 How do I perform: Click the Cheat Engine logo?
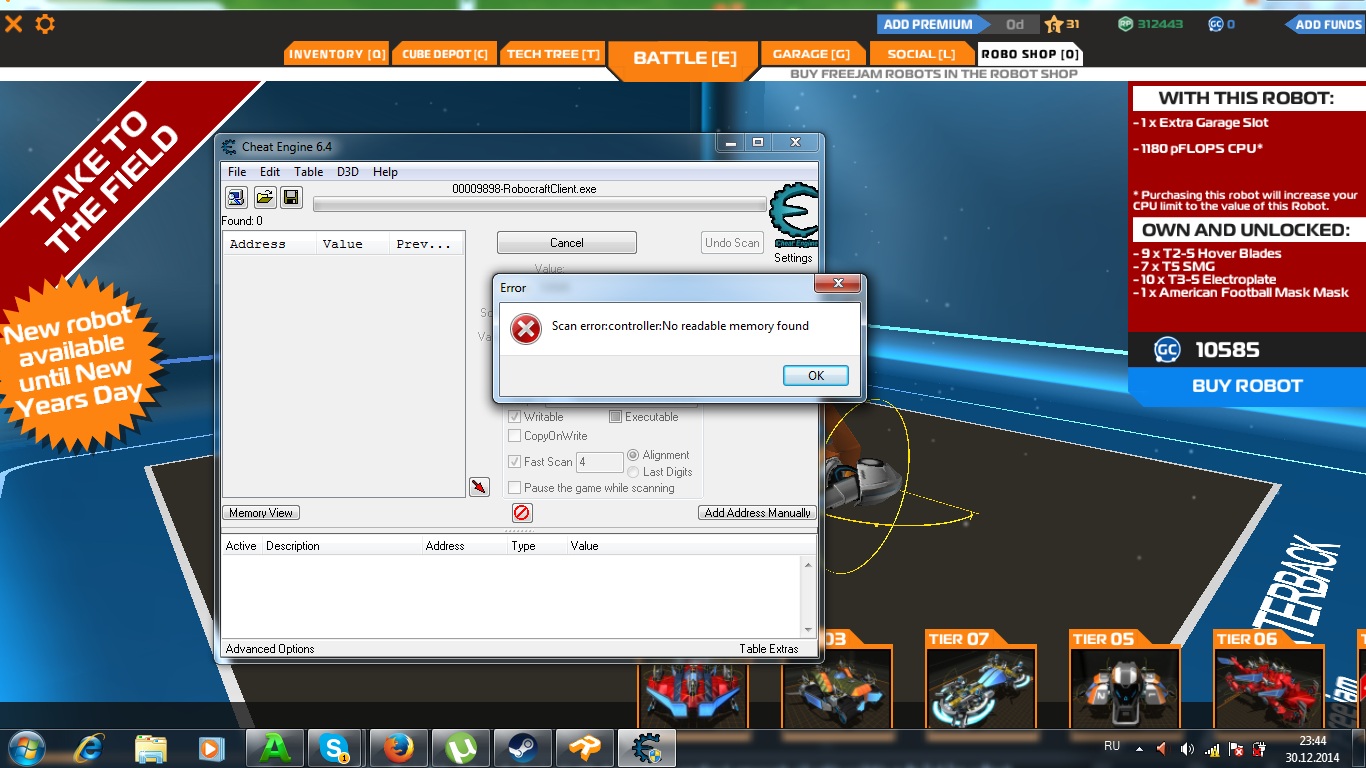tap(794, 216)
